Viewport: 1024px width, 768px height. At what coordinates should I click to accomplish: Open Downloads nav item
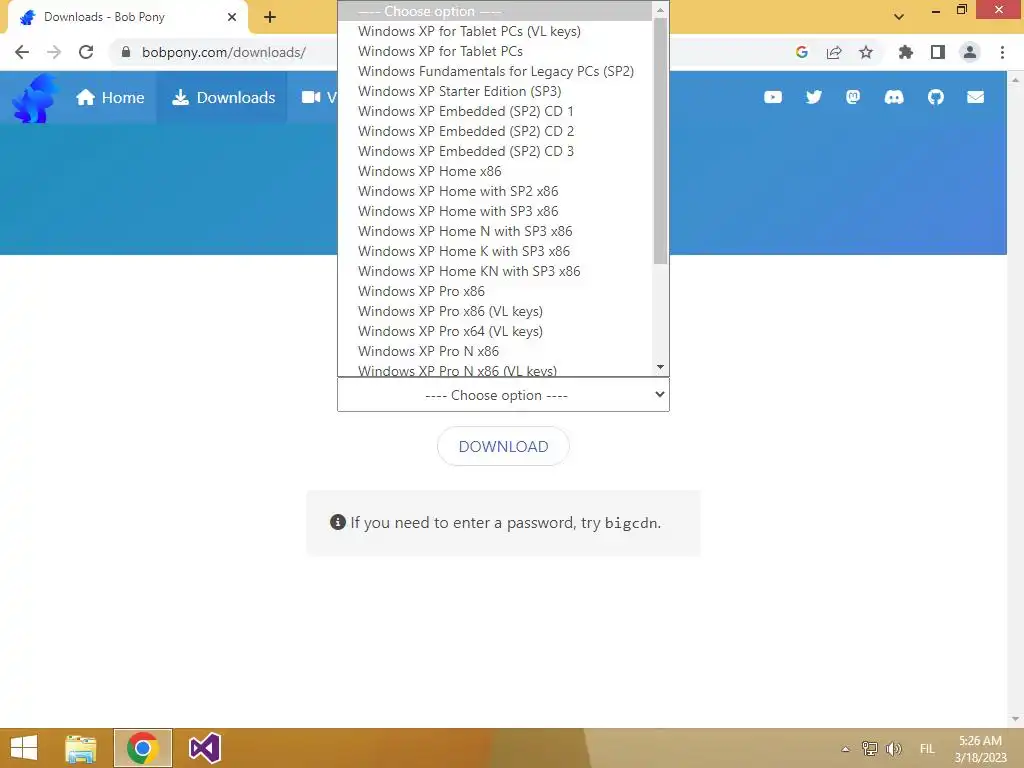point(223,97)
